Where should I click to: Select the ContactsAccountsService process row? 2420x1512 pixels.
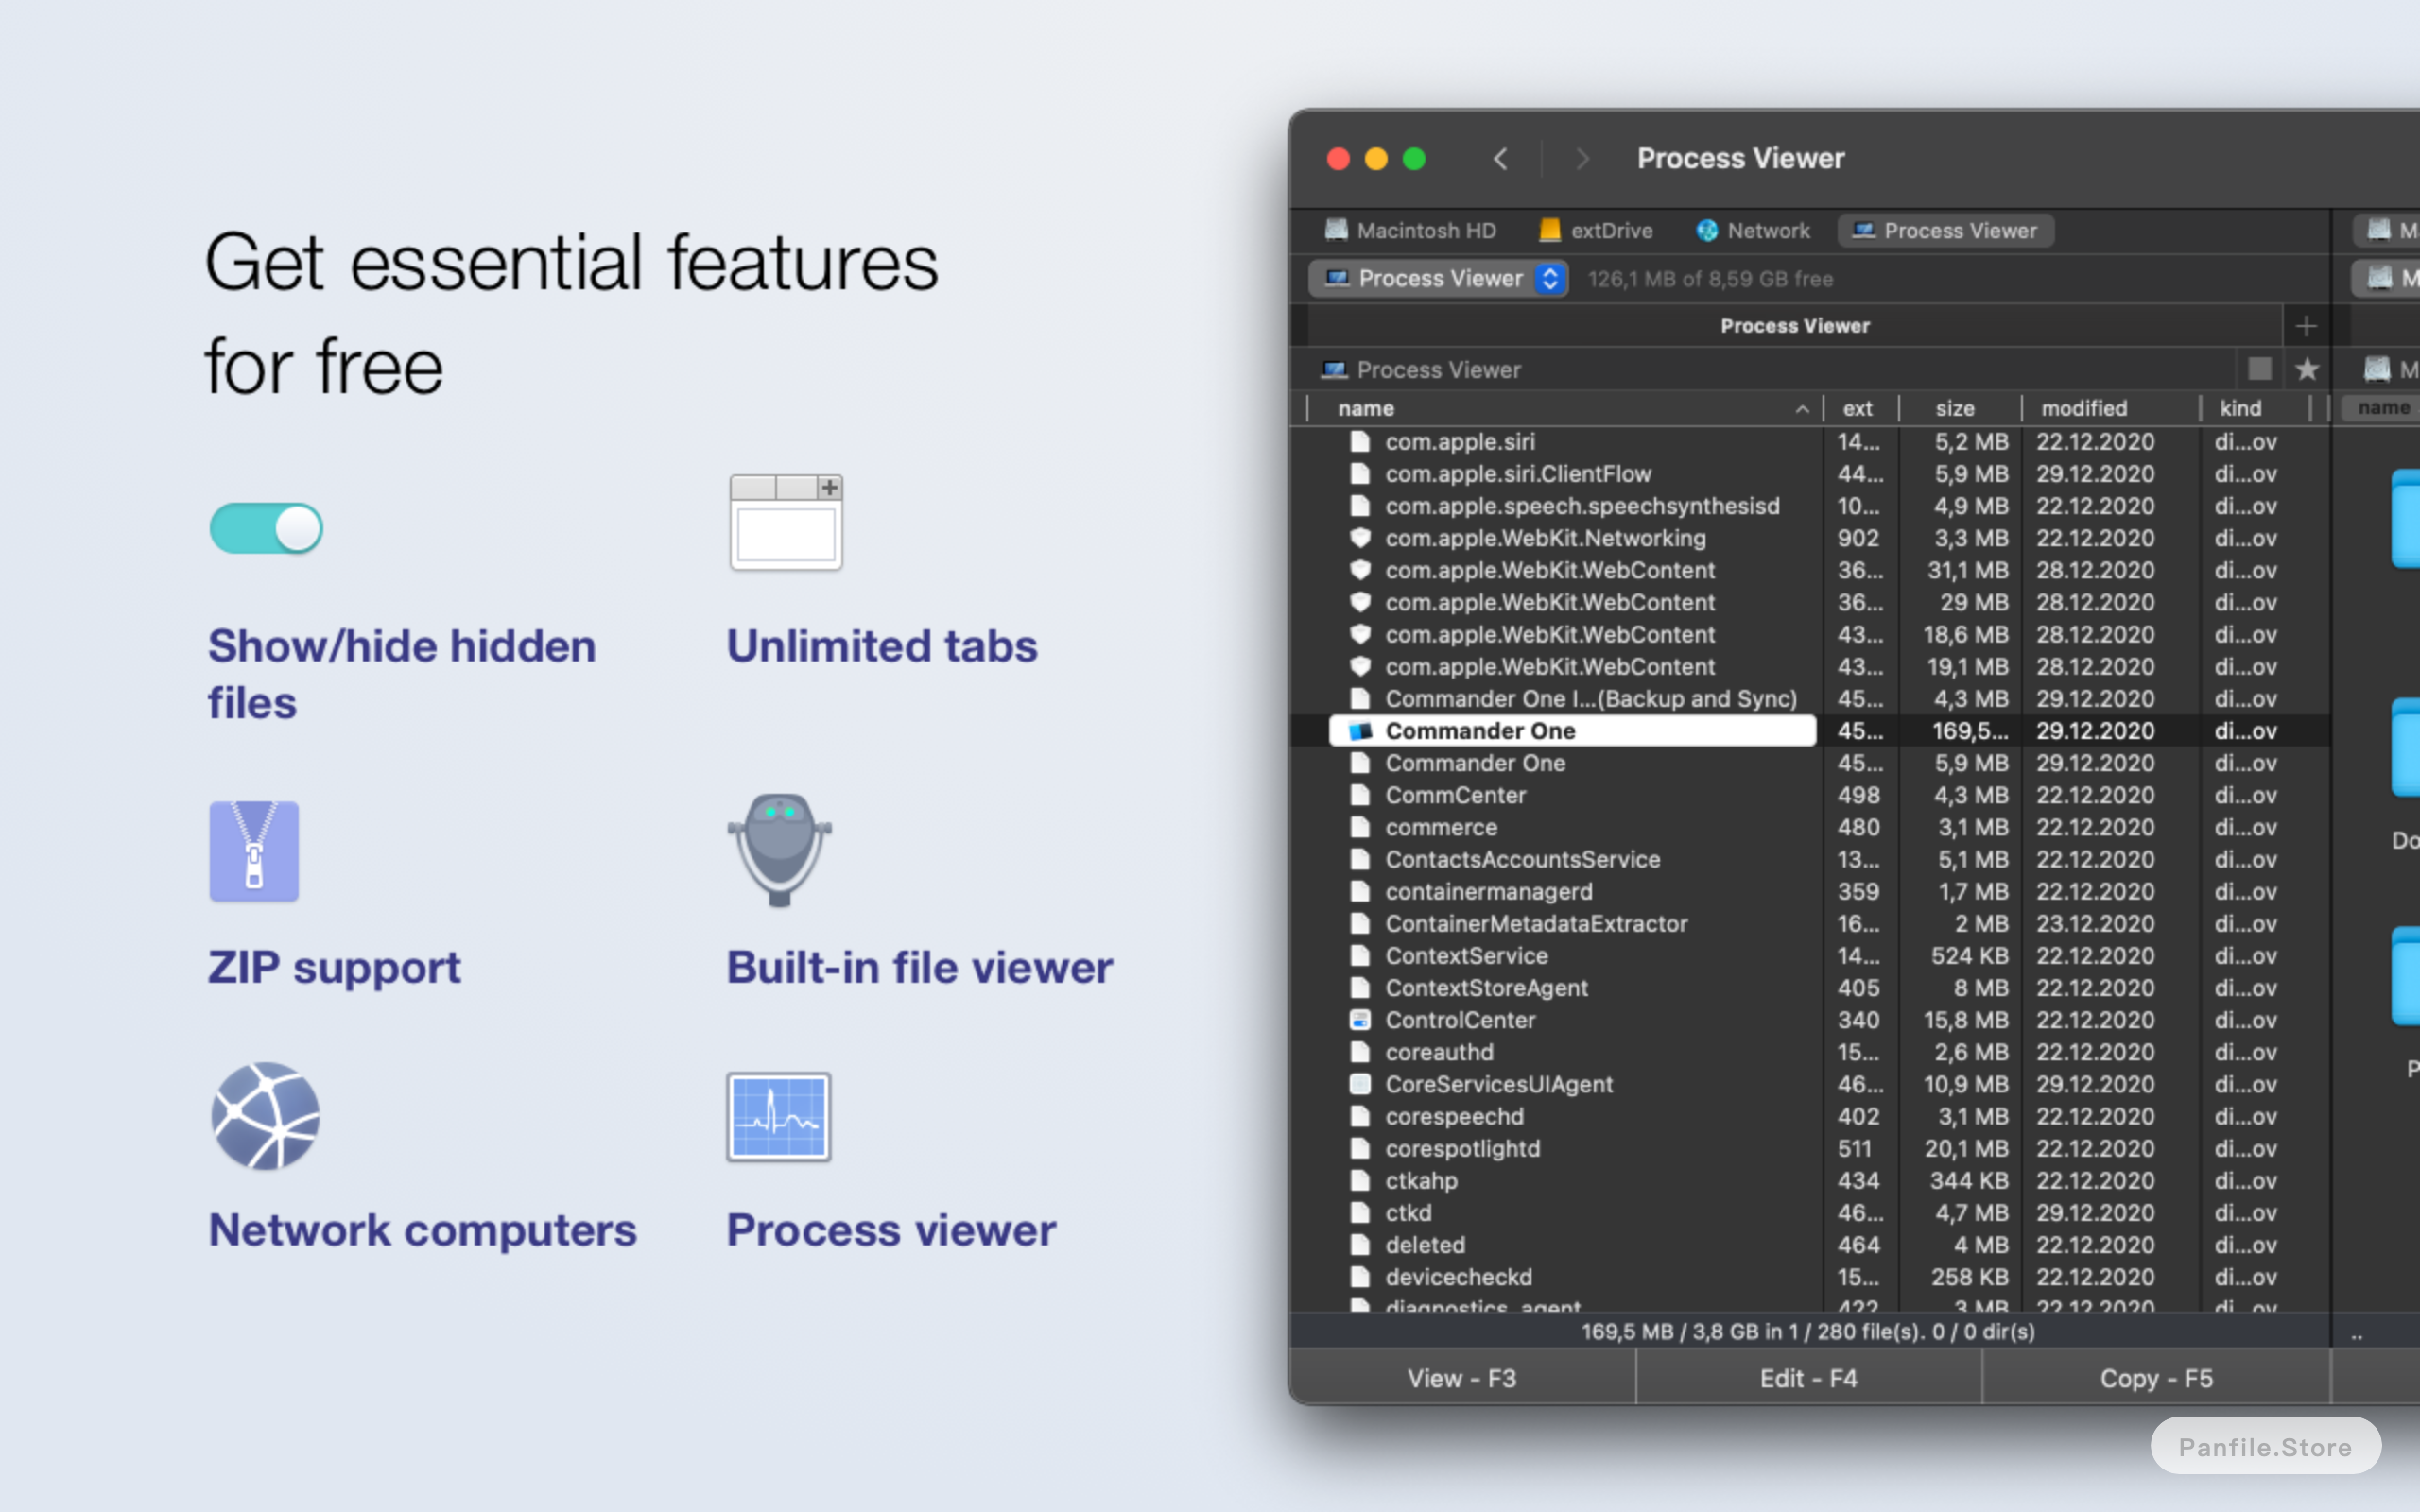click(1810, 859)
